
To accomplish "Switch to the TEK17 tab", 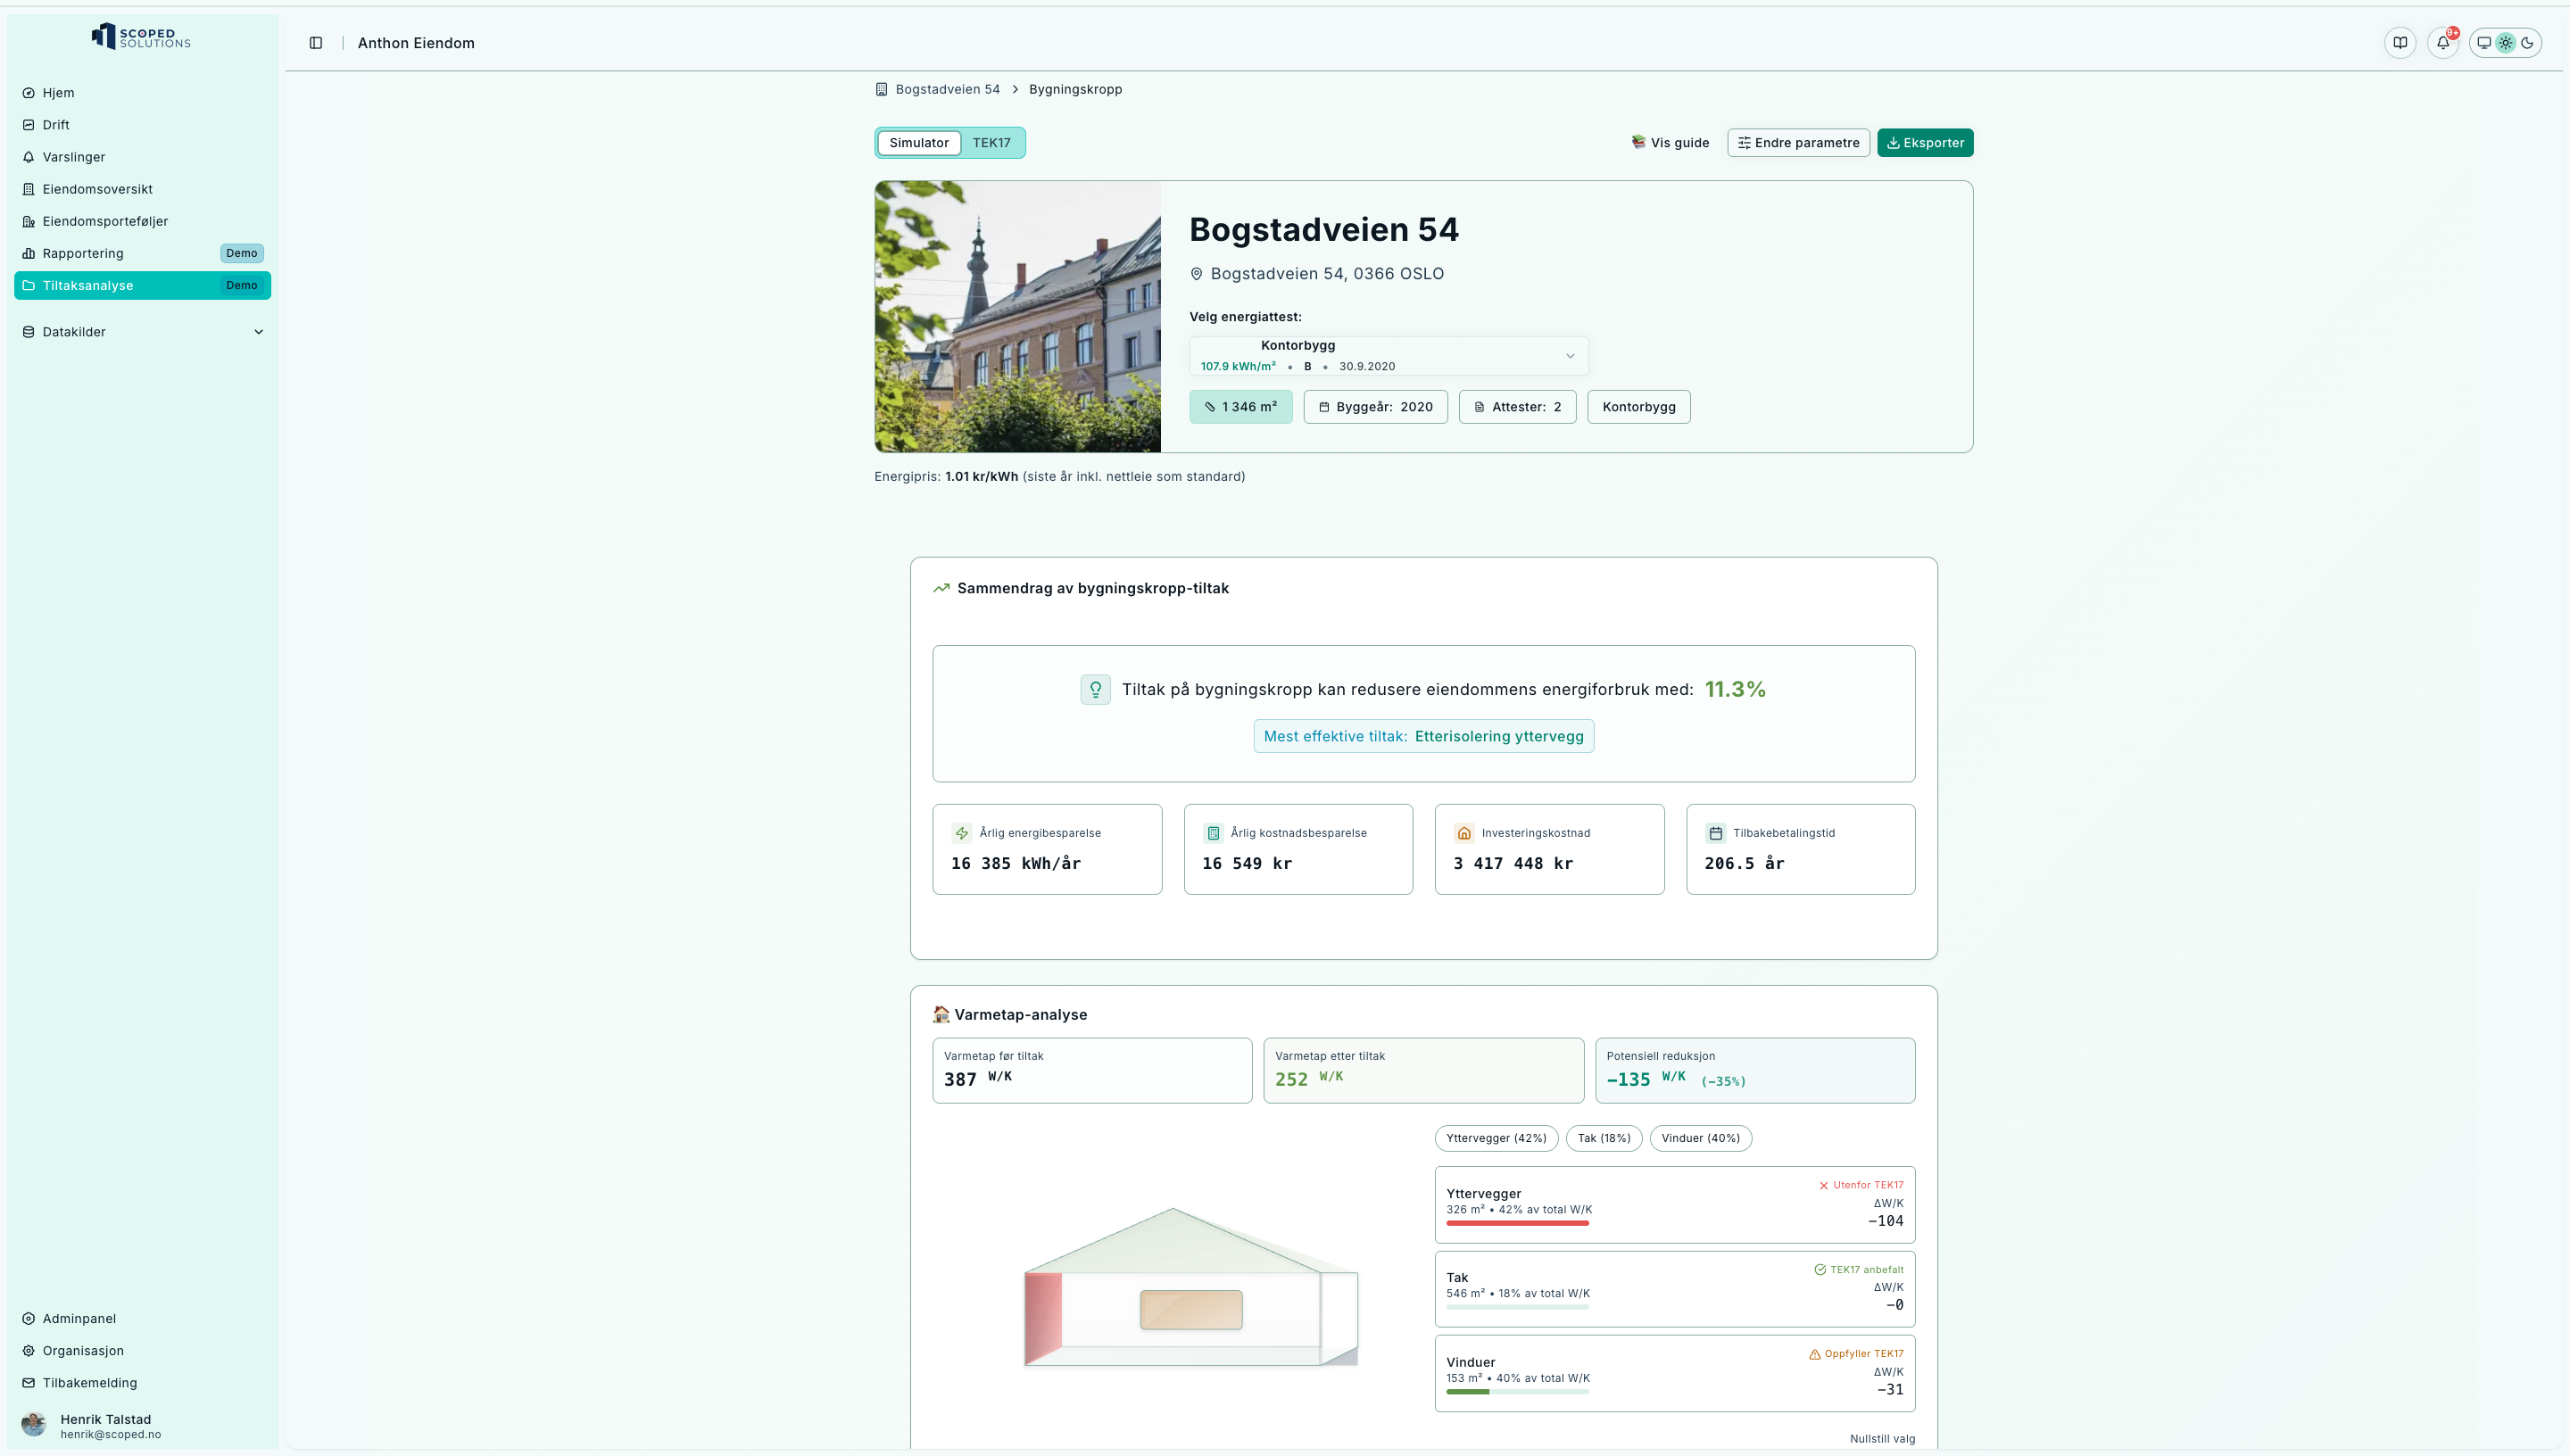I will (991, 143).
